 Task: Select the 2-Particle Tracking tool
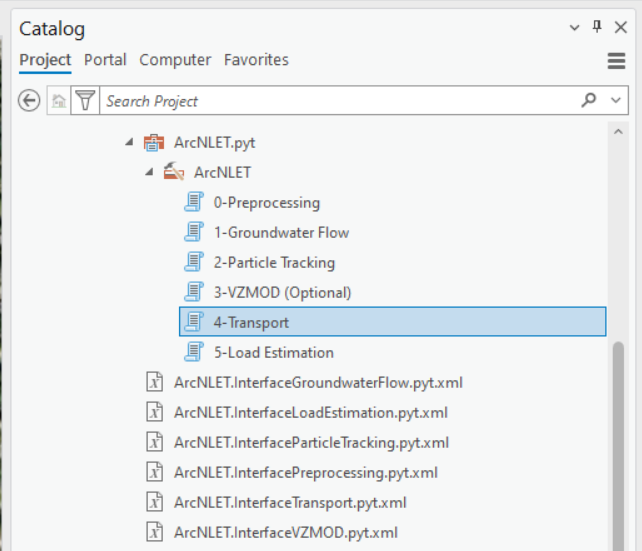274,262
